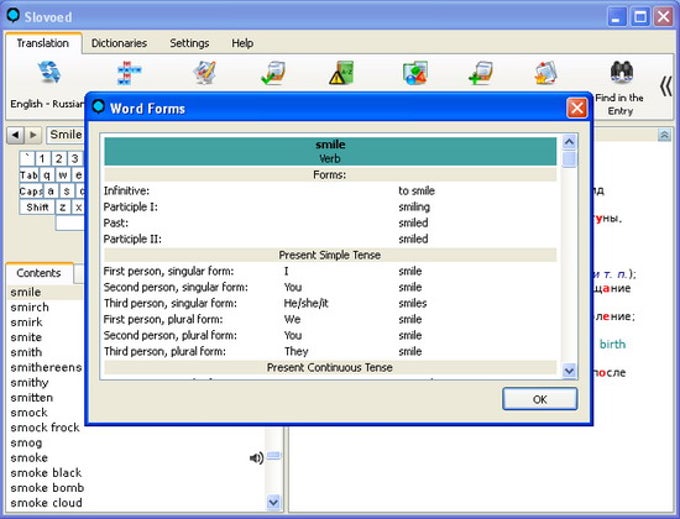Go back with the left arrow button
The width and height of the screenshot is (680, 519).
coord(15,135)
